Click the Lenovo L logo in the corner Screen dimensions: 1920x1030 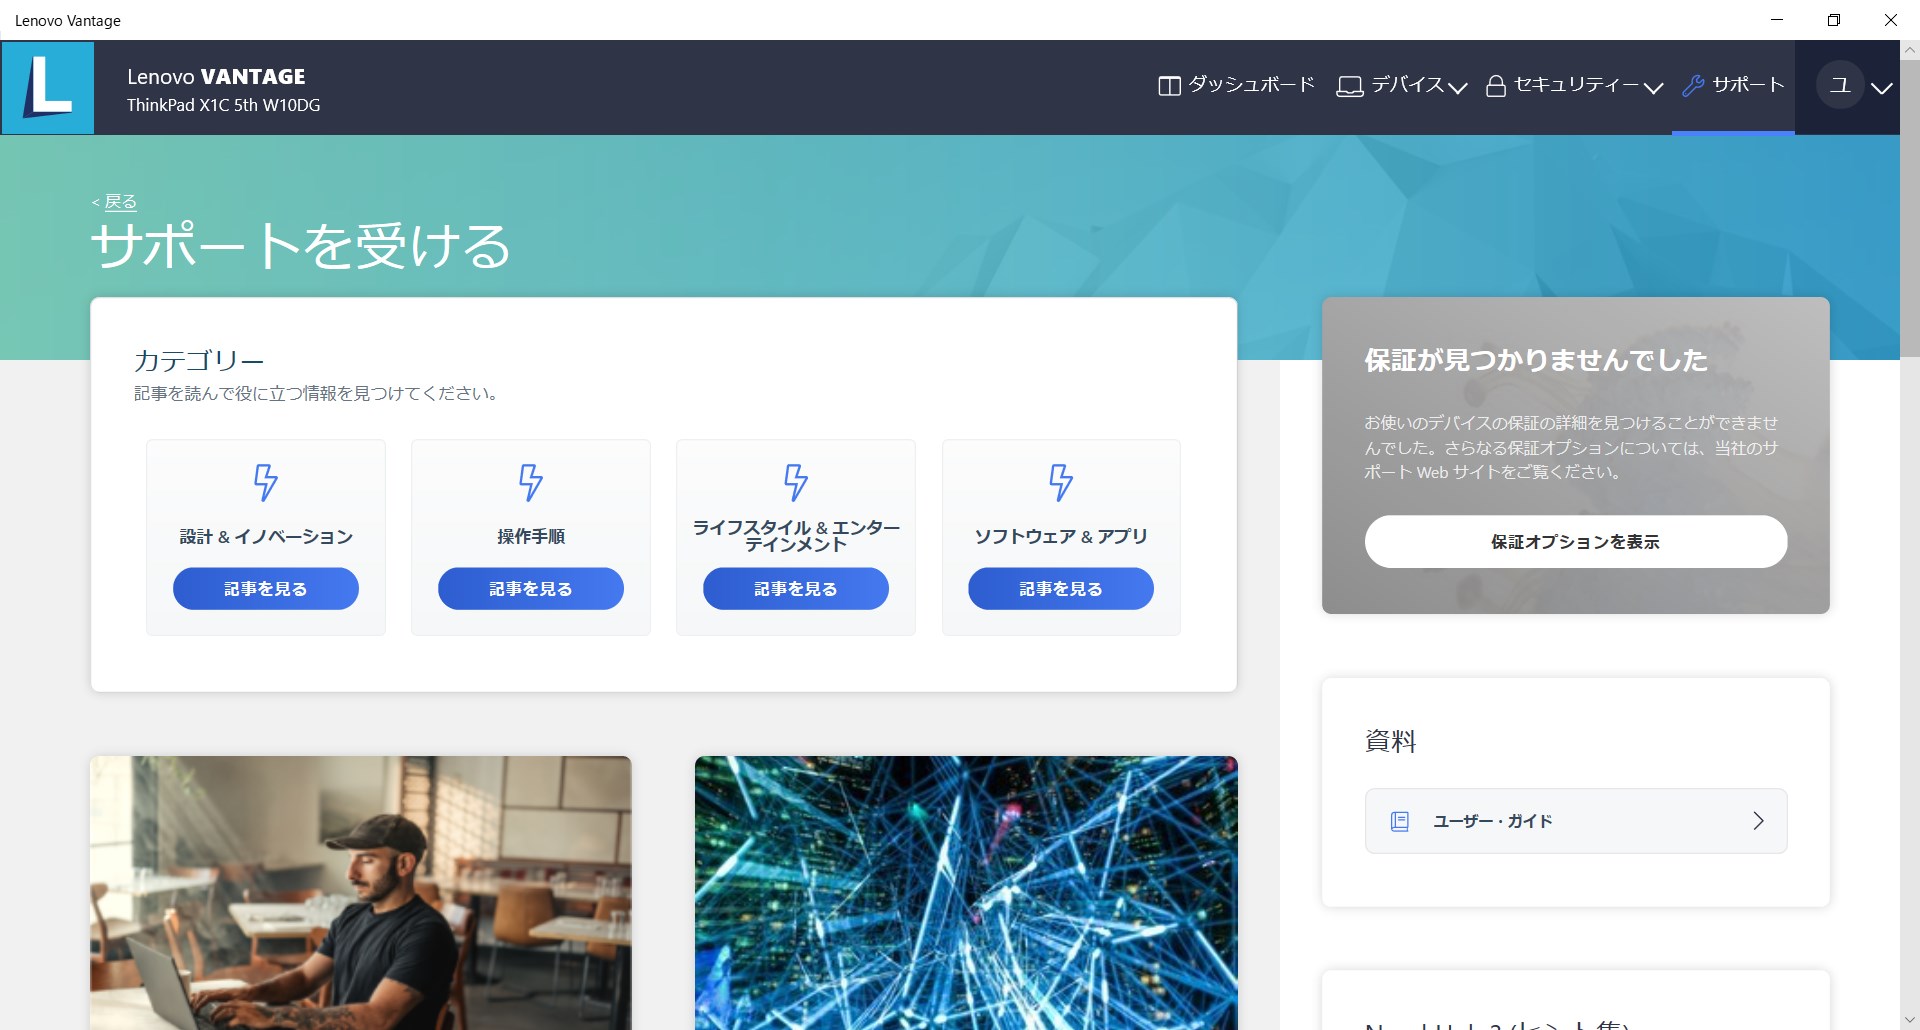tap(47, 87)
